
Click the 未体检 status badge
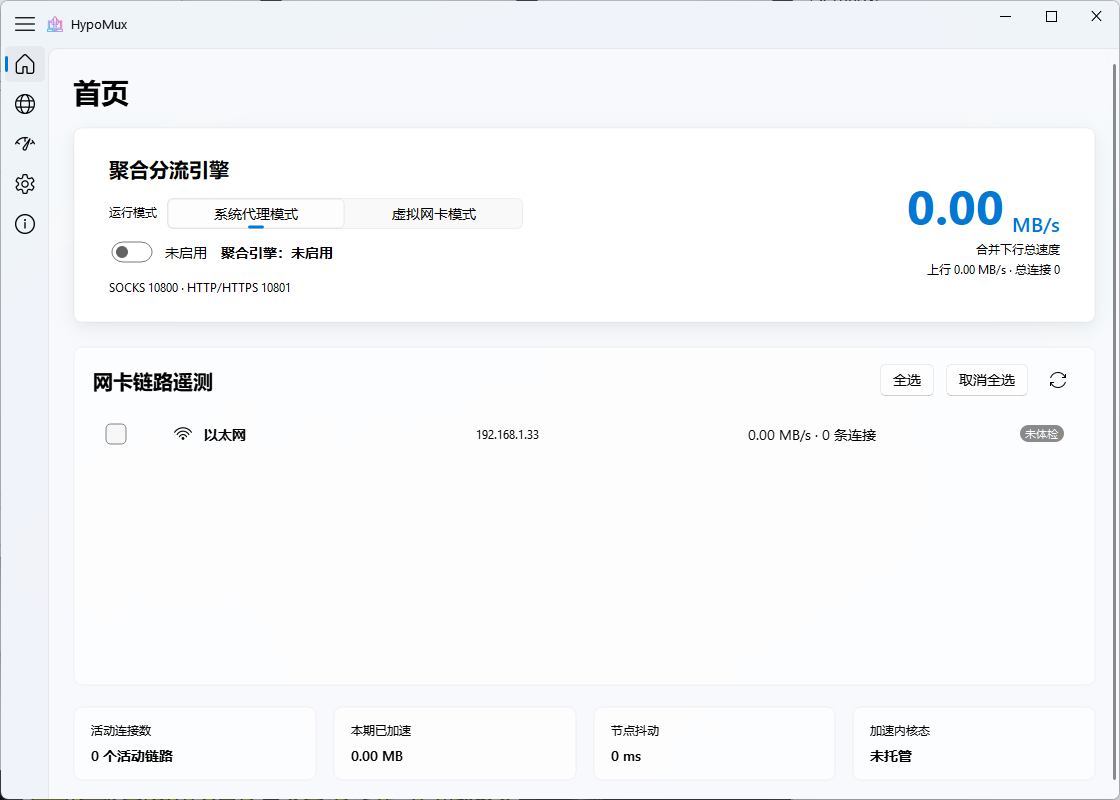point(1042,434)
